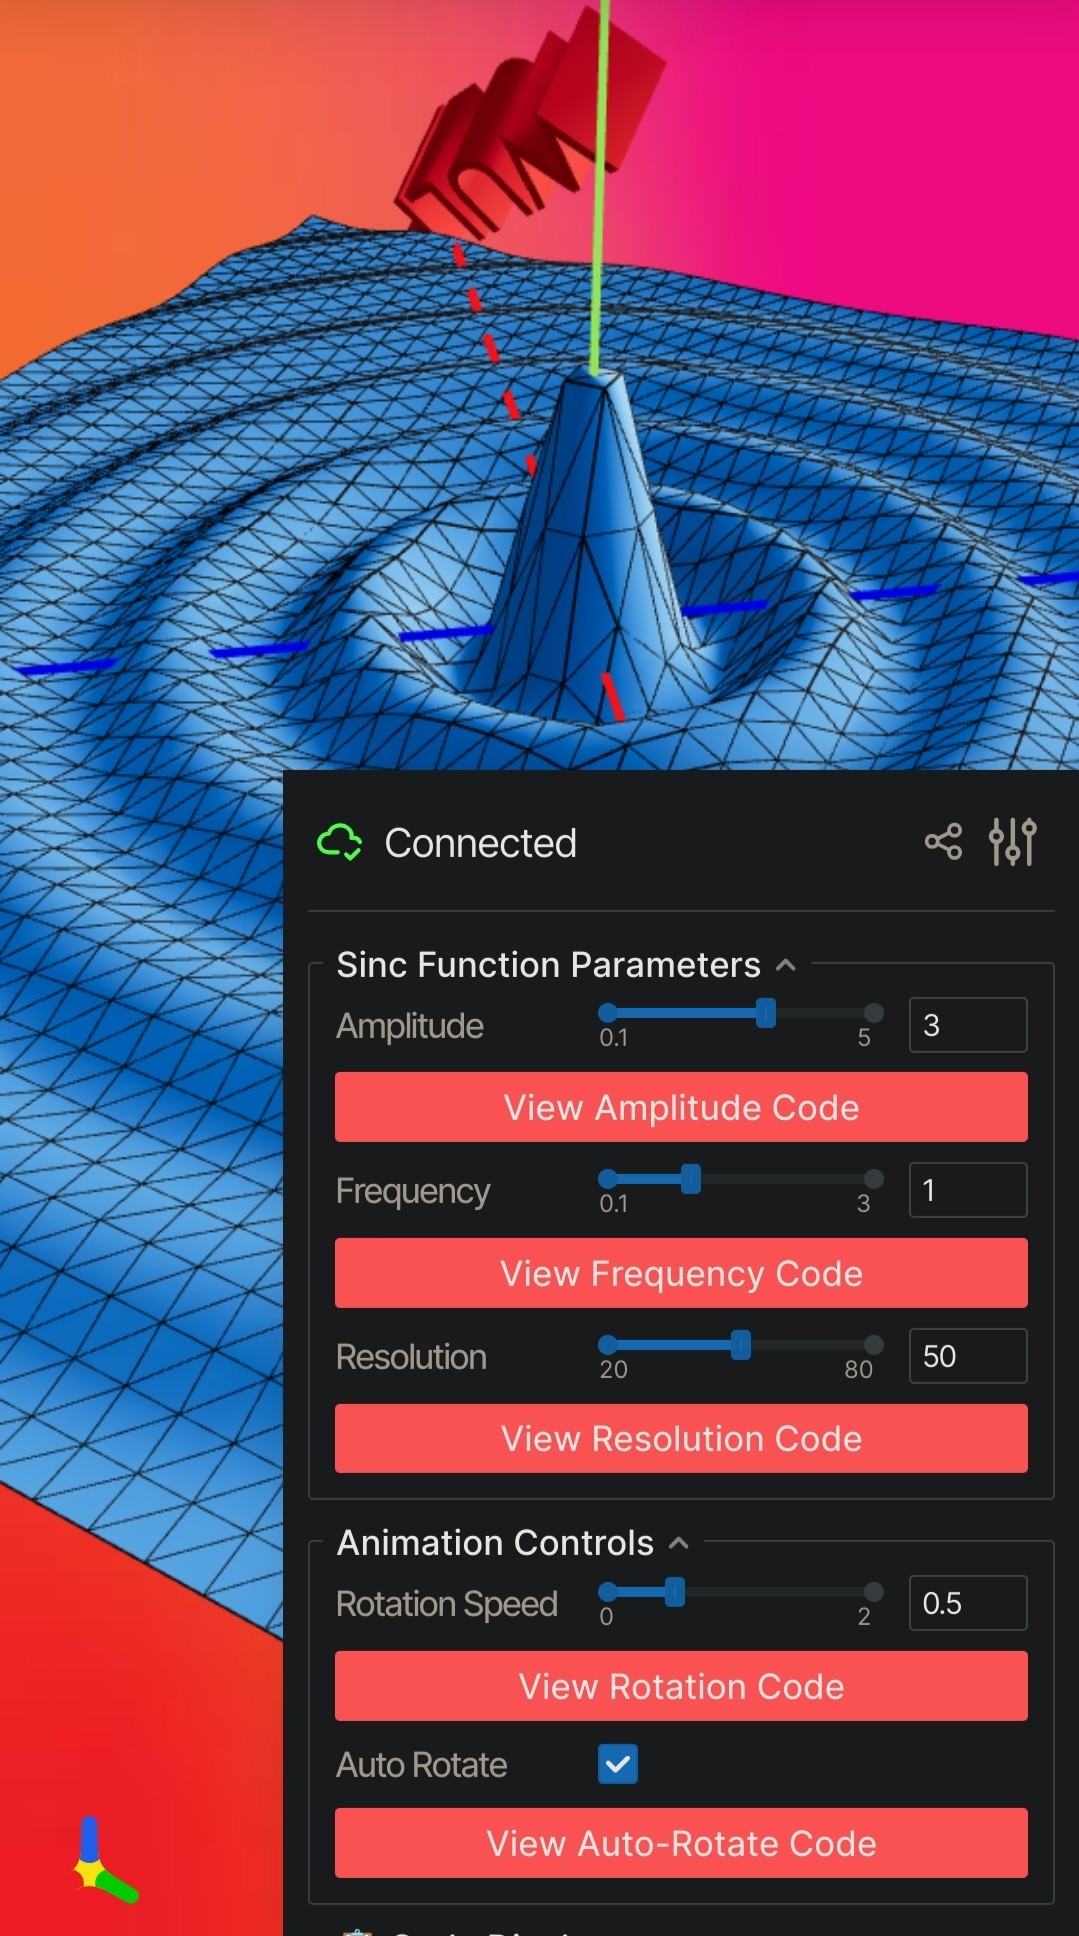
Task: Click the Rotation Speed value box
Action: [967, 1603]
